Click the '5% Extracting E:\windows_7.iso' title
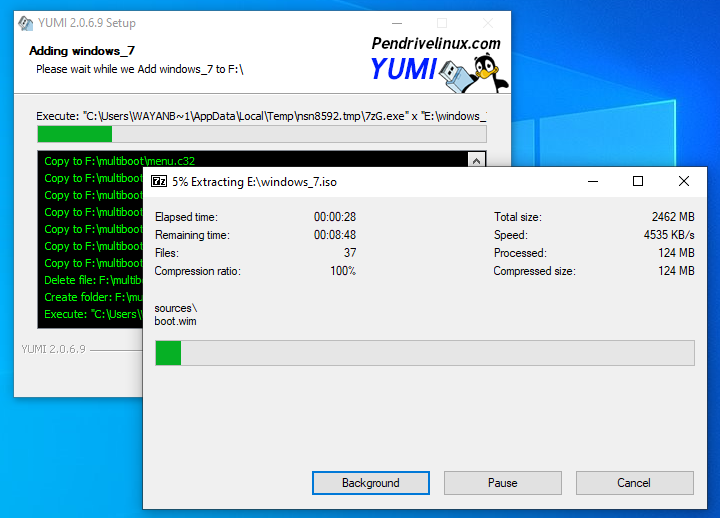 click(x=254, y=182)
